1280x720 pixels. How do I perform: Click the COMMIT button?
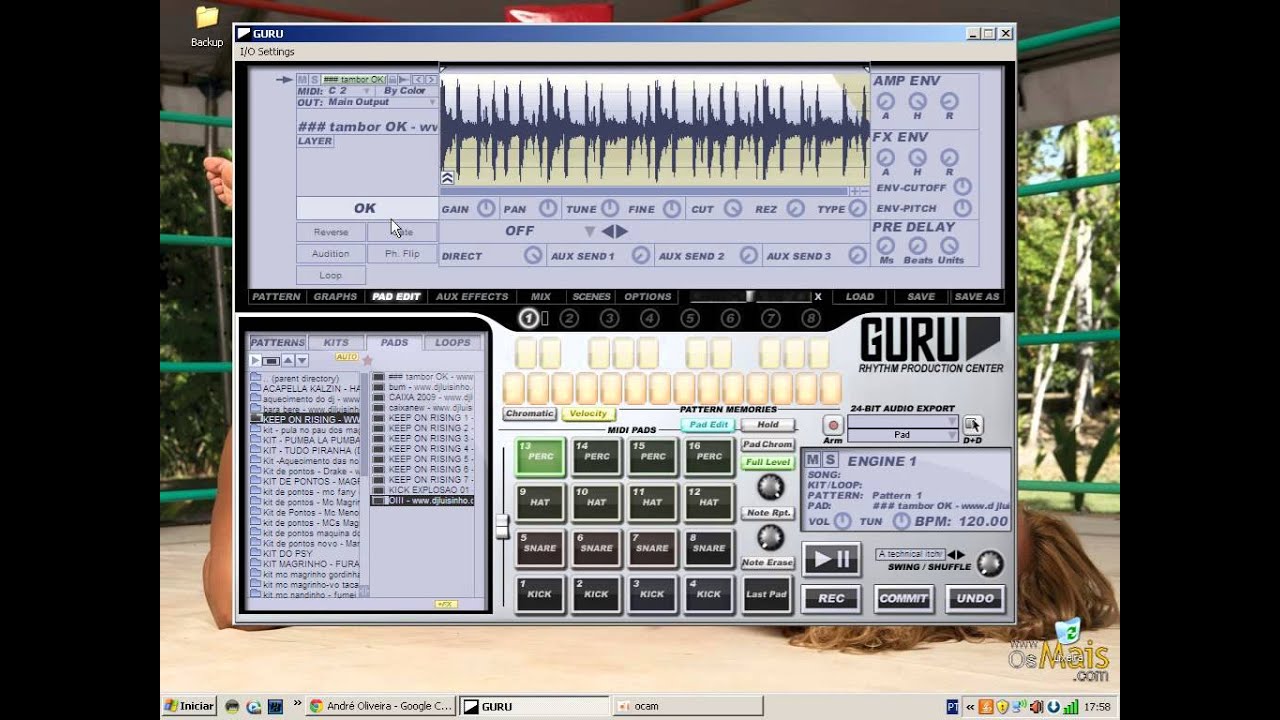coord(904,598)
